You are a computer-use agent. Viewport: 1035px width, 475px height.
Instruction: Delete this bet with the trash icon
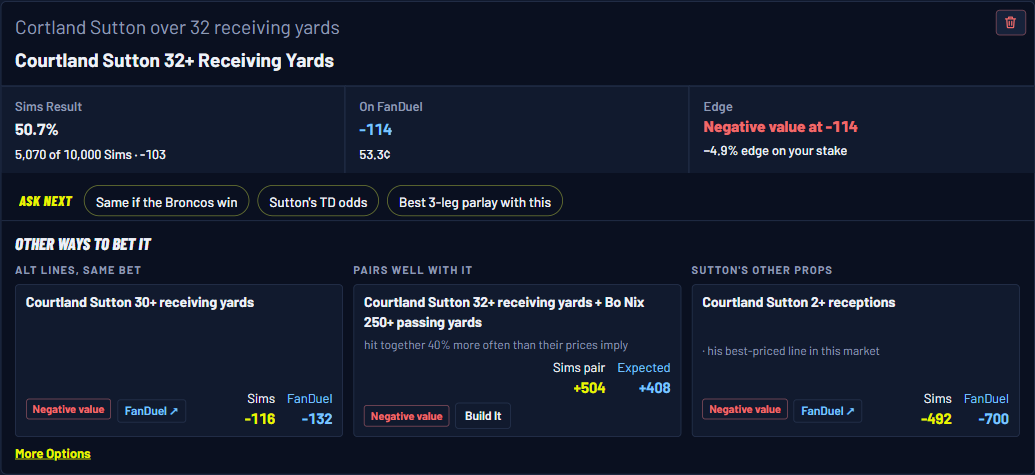[x=1010, y=23]
